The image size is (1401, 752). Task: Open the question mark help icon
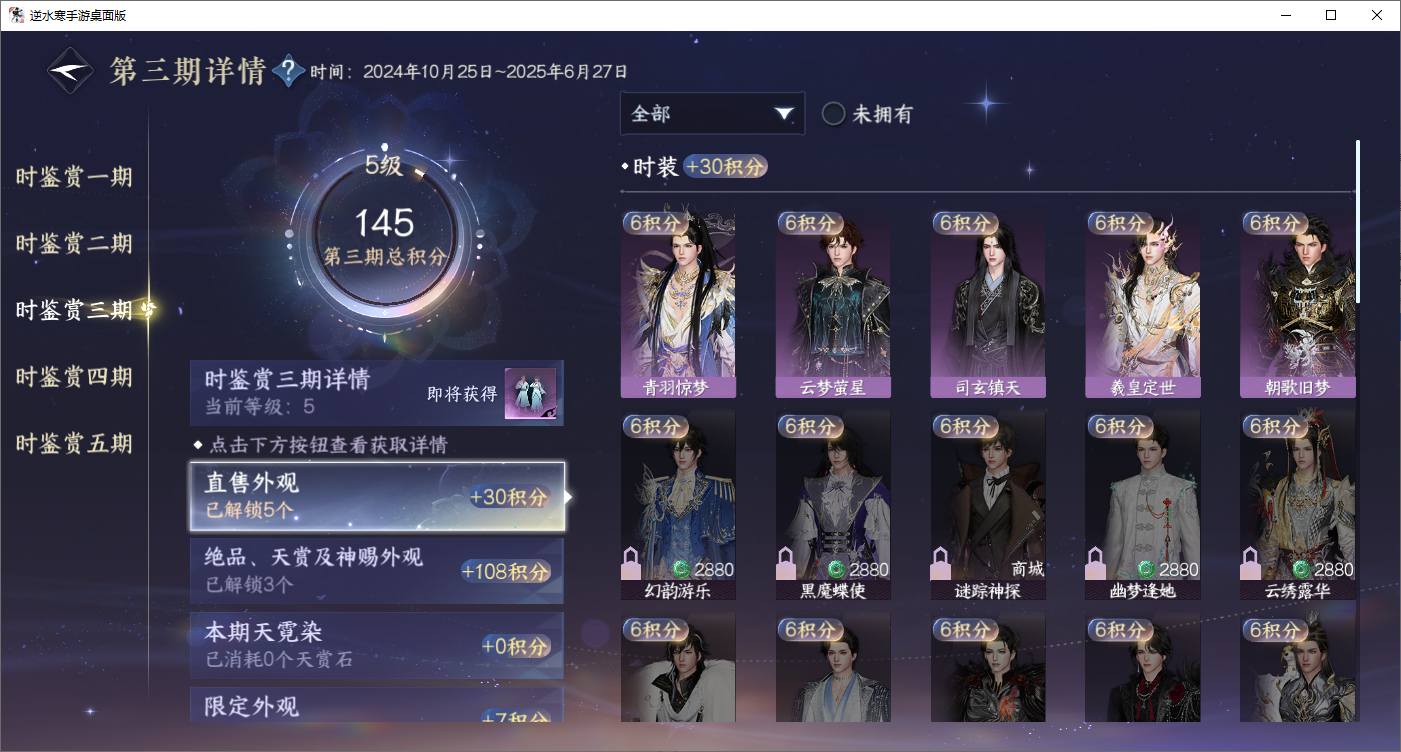pos(288,71)
